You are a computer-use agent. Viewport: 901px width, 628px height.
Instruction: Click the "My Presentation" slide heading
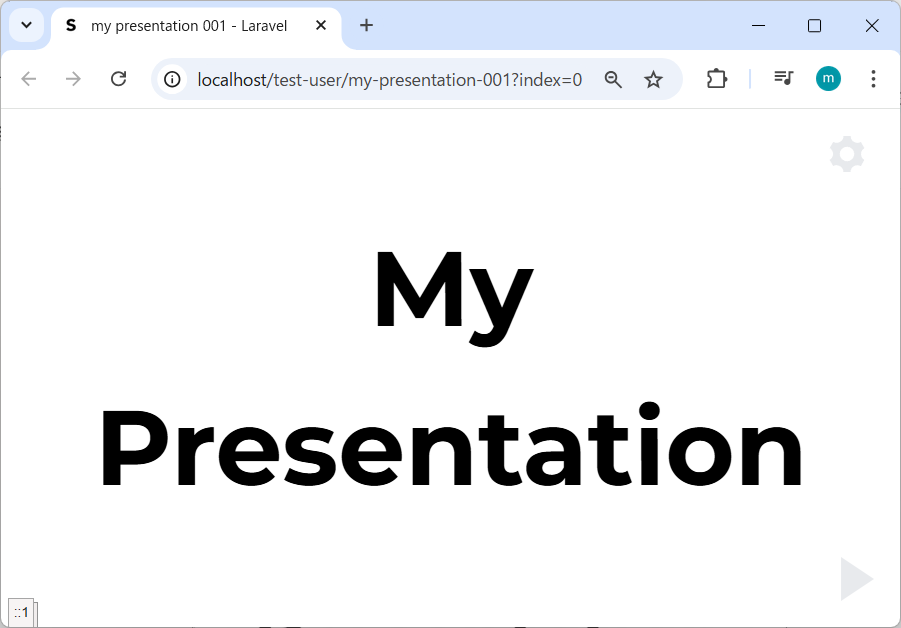tap(451, 369)
